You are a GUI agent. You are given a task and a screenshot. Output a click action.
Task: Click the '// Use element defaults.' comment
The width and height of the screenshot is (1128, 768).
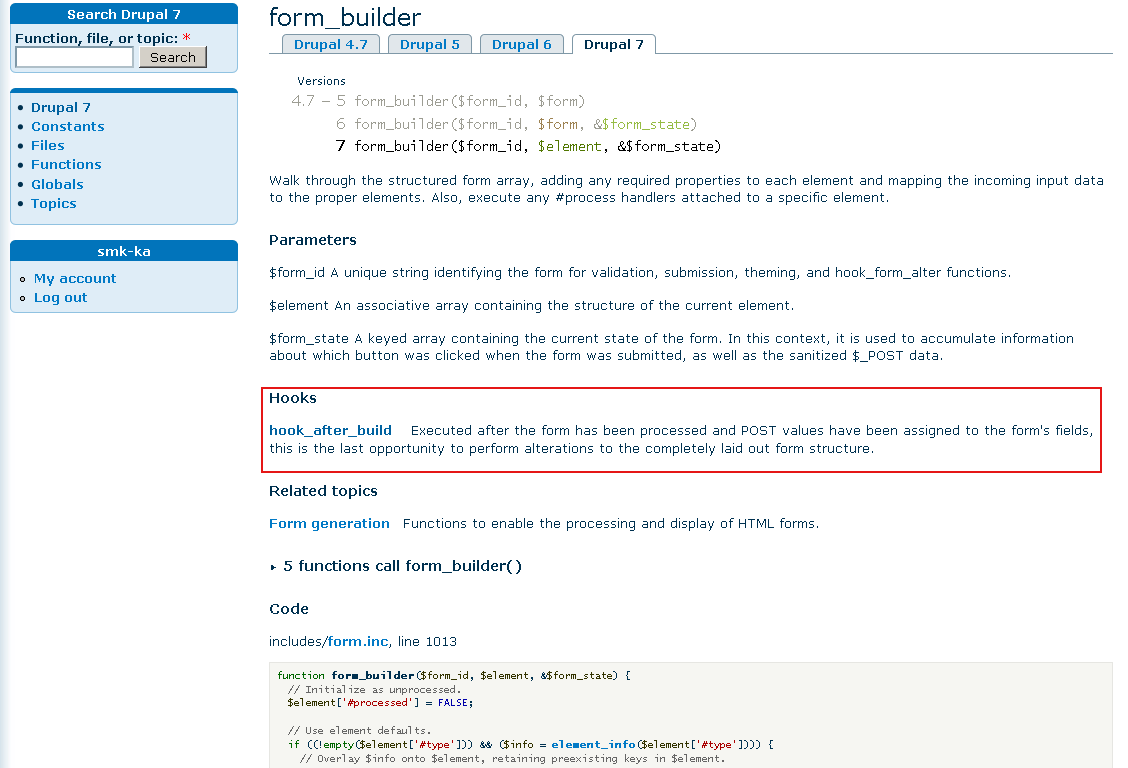(359, 731)
